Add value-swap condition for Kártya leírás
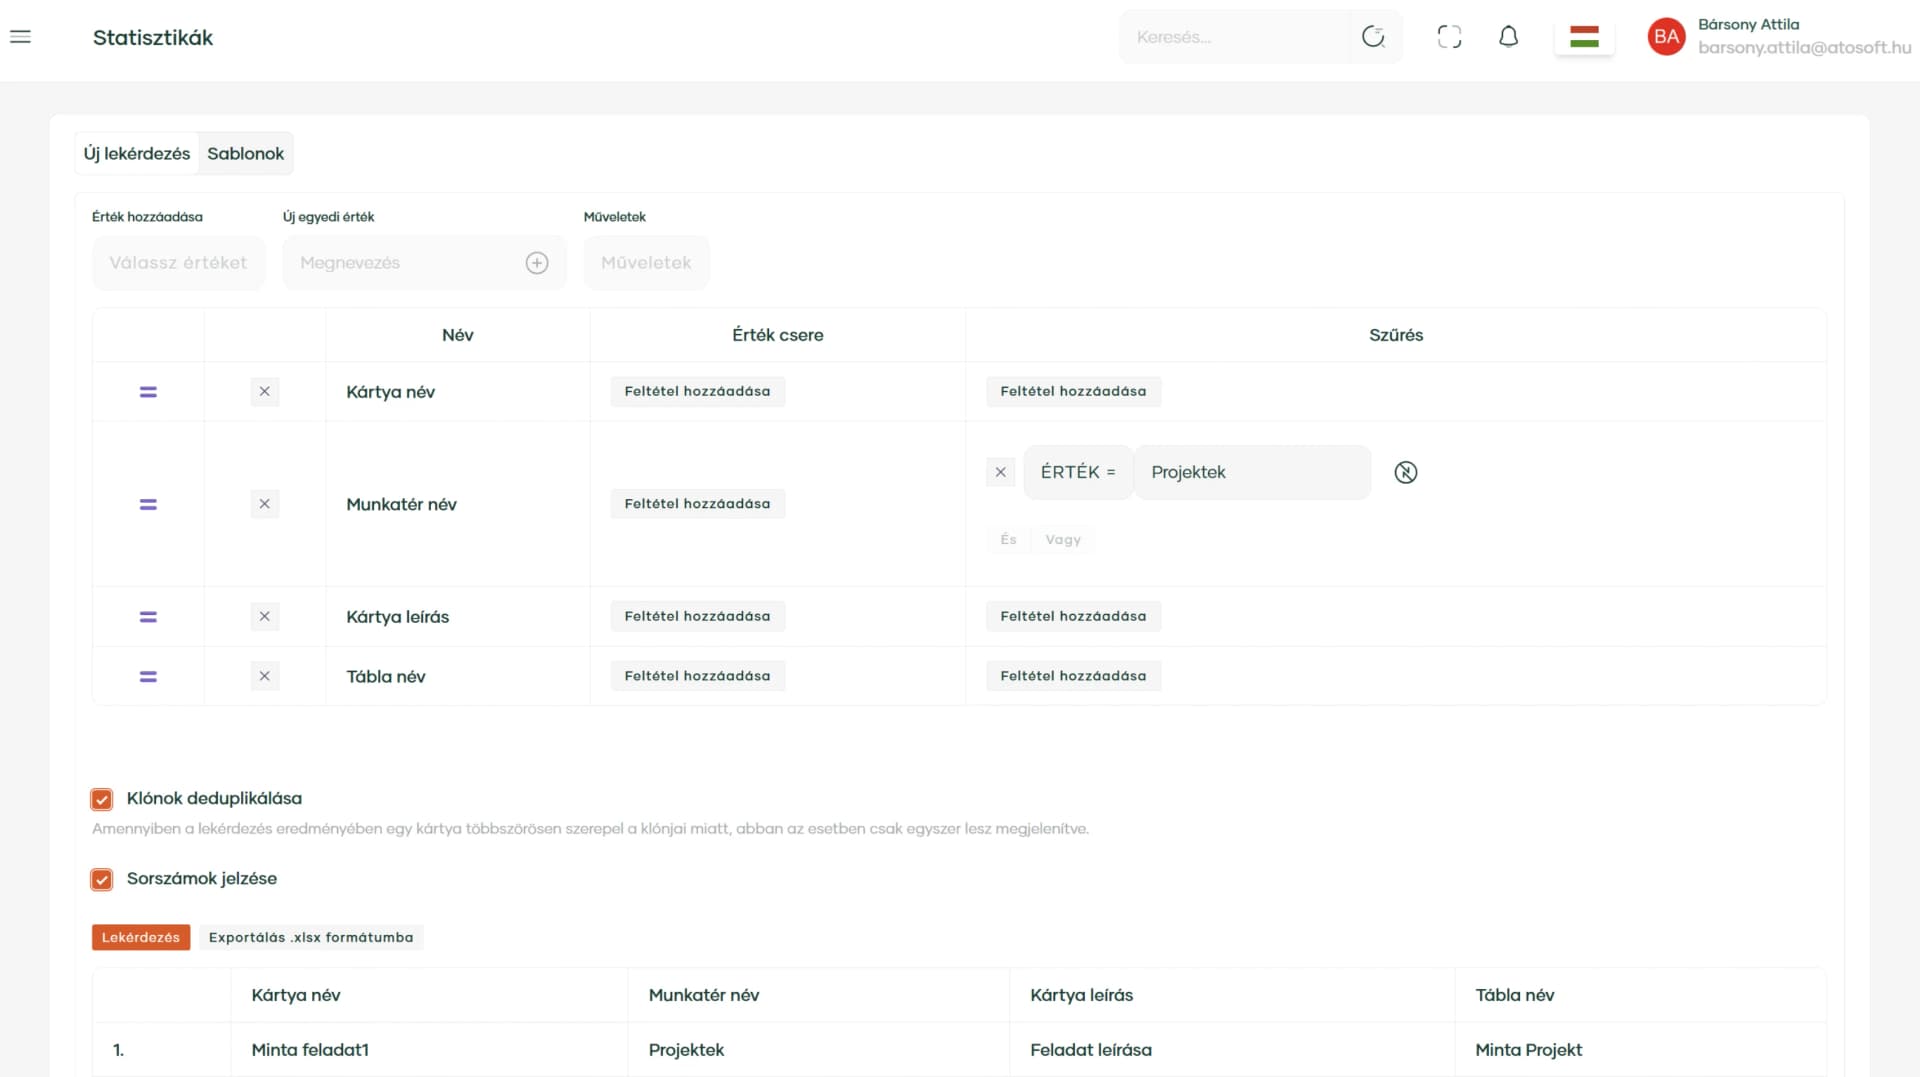This screenshot has width=1920, height=1077. point(697,617)
